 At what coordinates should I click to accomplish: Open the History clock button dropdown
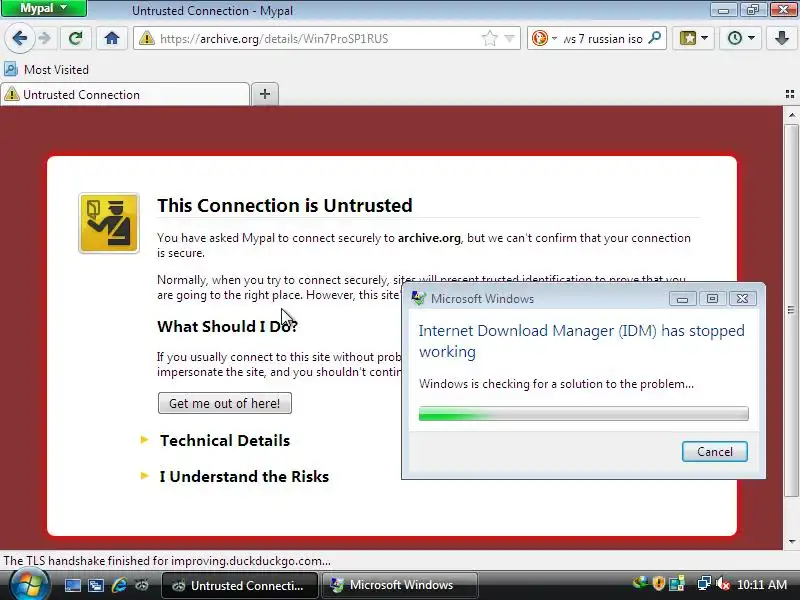pos(740,38)
